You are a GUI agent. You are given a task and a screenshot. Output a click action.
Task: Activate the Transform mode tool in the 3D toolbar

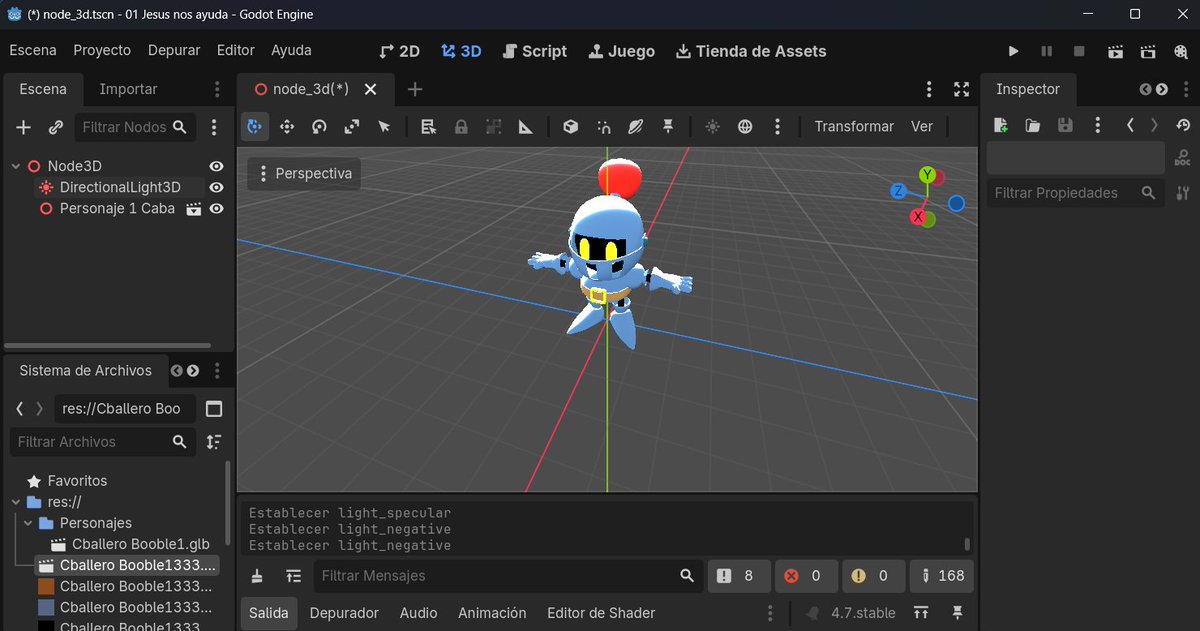(255, 127)
